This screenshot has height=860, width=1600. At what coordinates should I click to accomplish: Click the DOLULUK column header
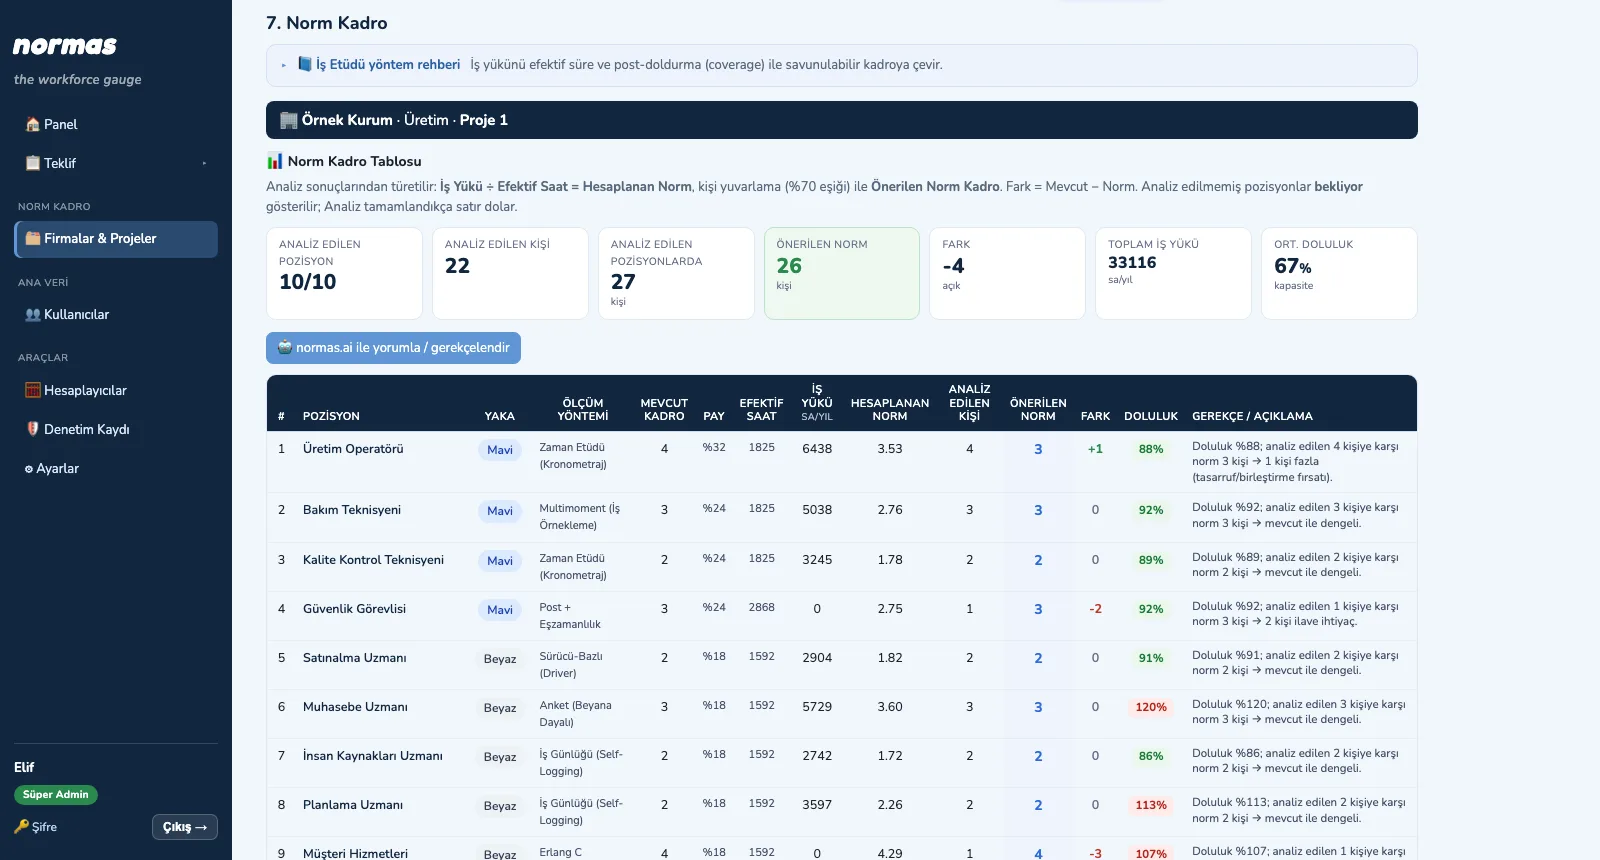[1151, 416]
